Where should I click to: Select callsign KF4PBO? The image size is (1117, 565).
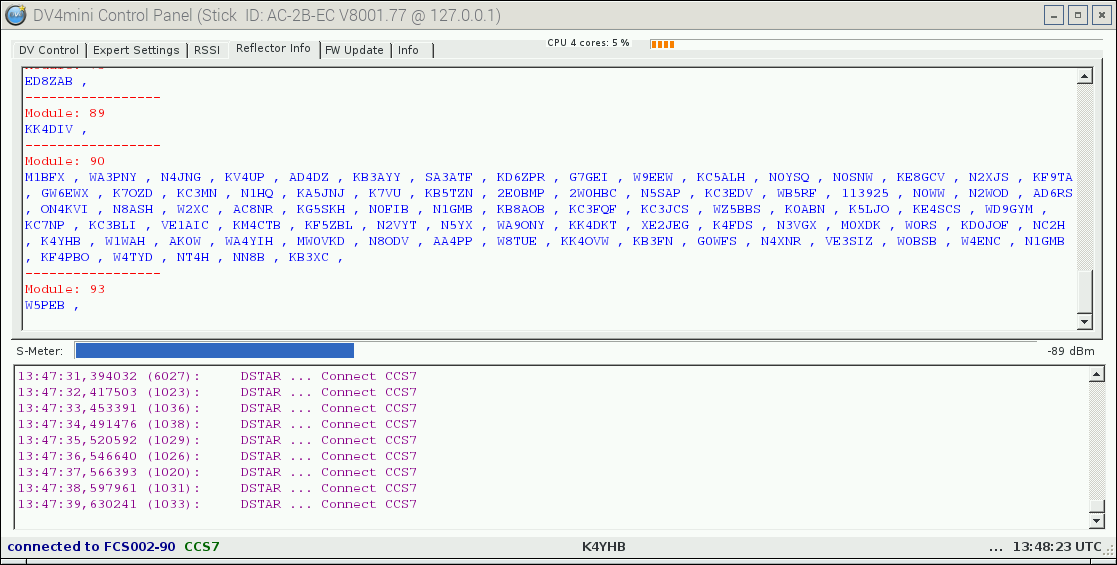(65, 257)
